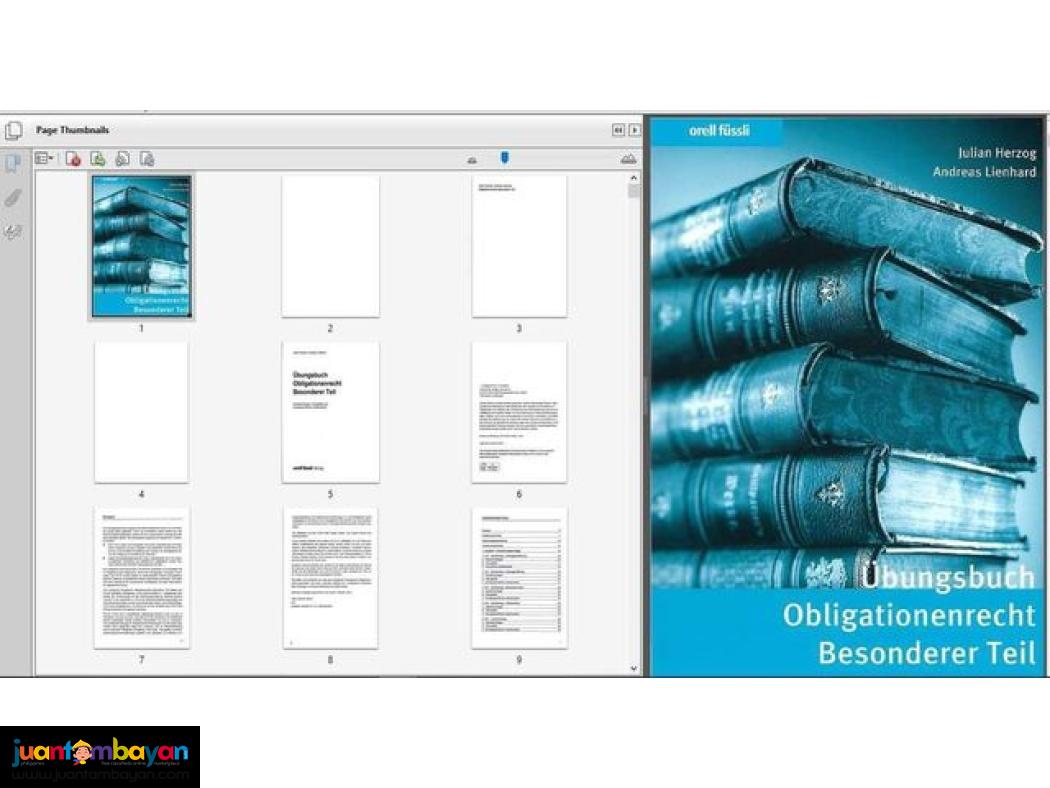Click the pages icon beside Page Thumbnails title
This screenshot has height=788, width=1050.
coord(13,130)
